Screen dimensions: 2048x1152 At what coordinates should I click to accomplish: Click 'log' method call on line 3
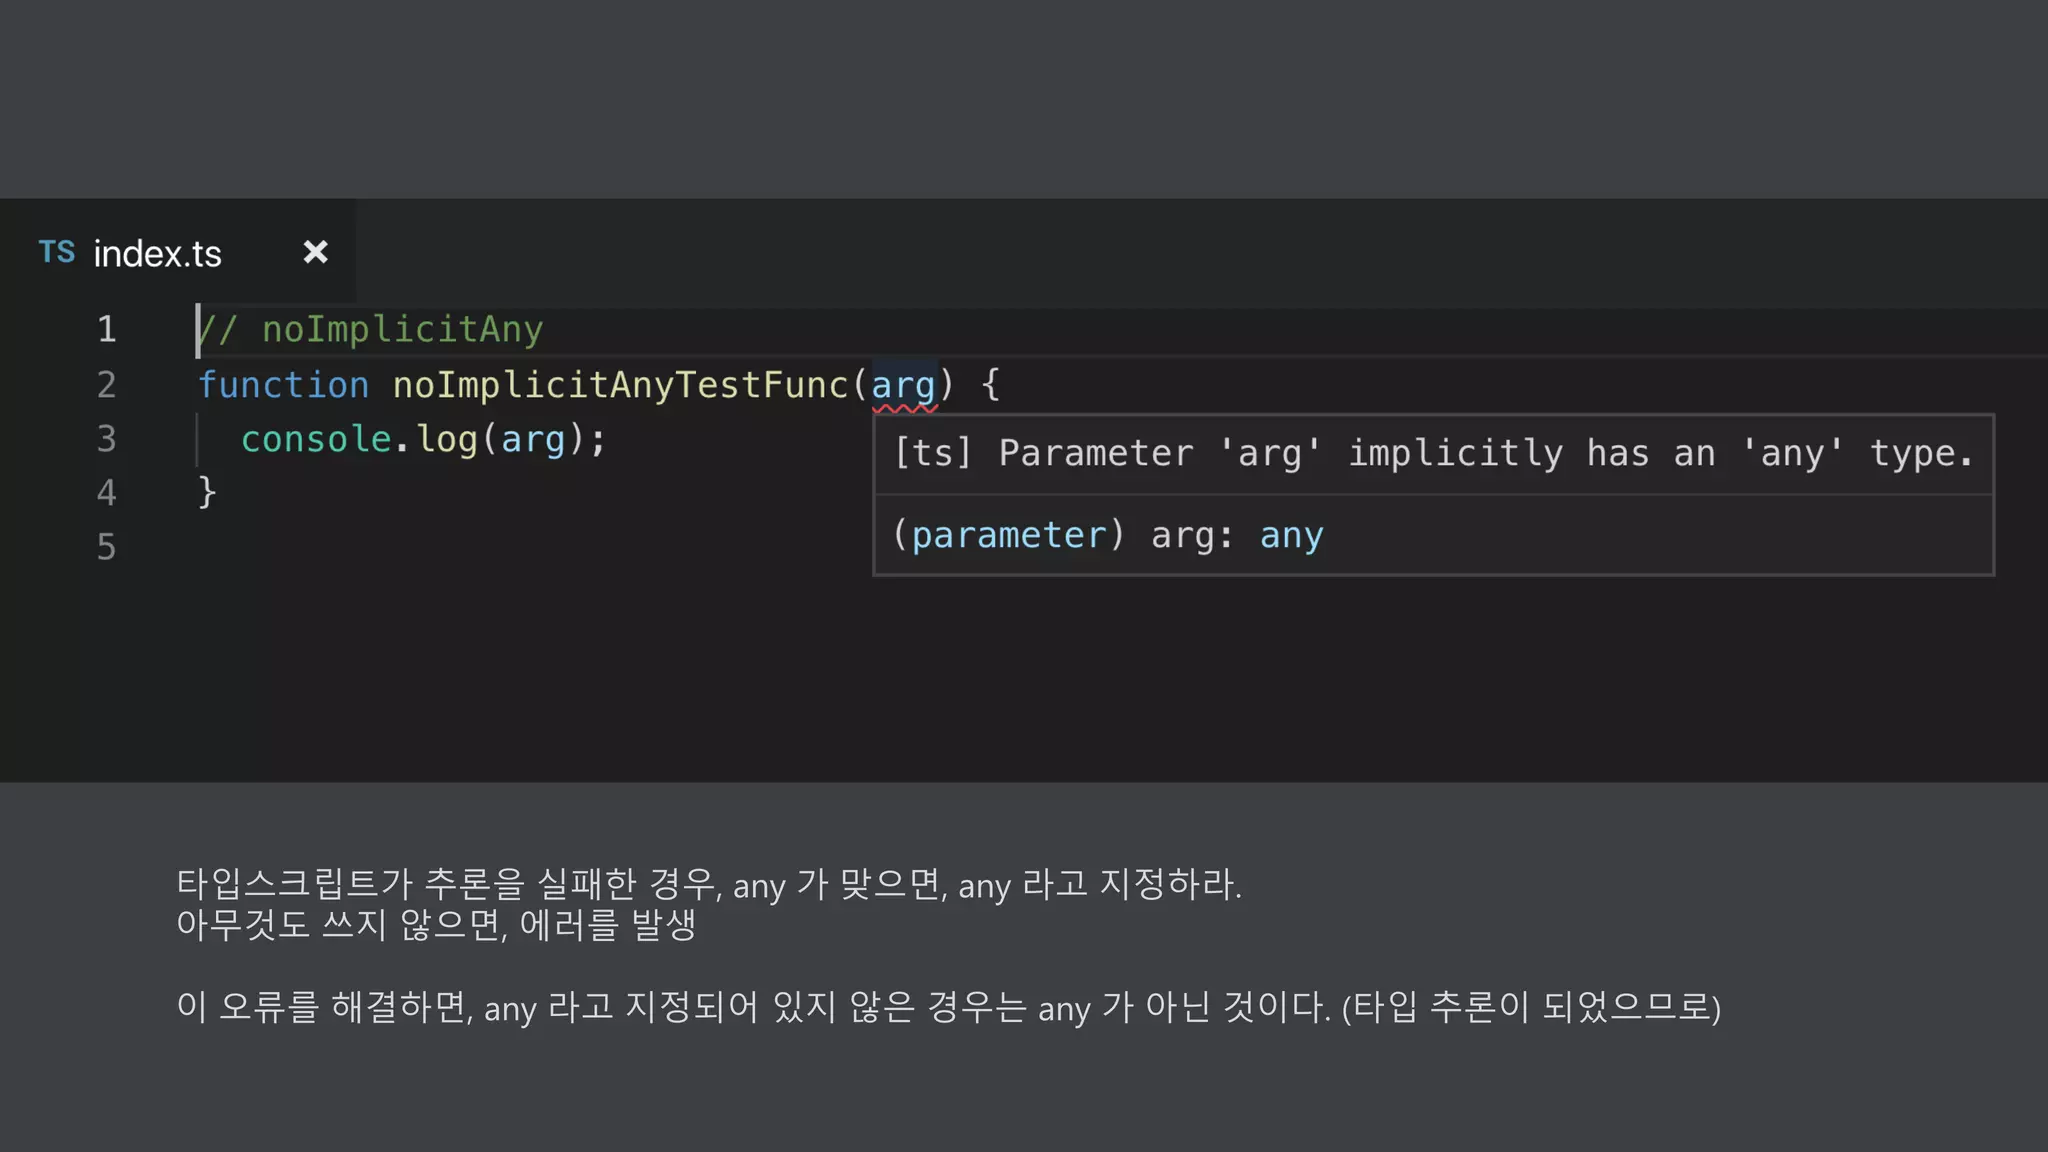point(447,440)
